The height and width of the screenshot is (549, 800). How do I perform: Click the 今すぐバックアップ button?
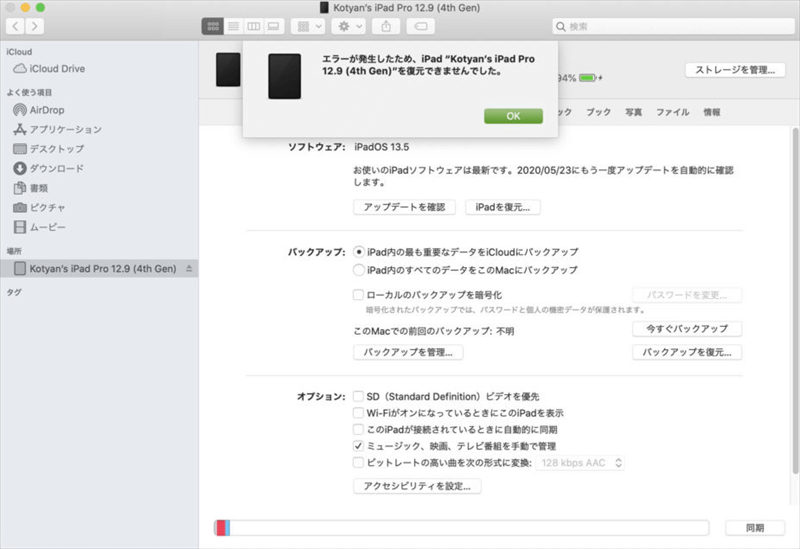686,329
